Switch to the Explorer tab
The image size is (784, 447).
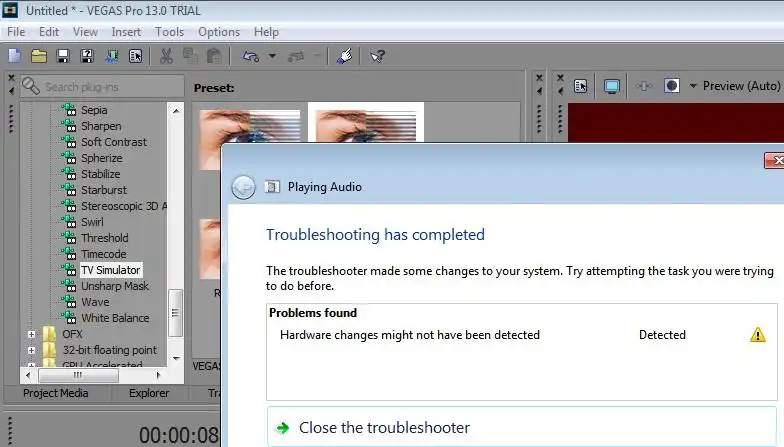point(149,393)
